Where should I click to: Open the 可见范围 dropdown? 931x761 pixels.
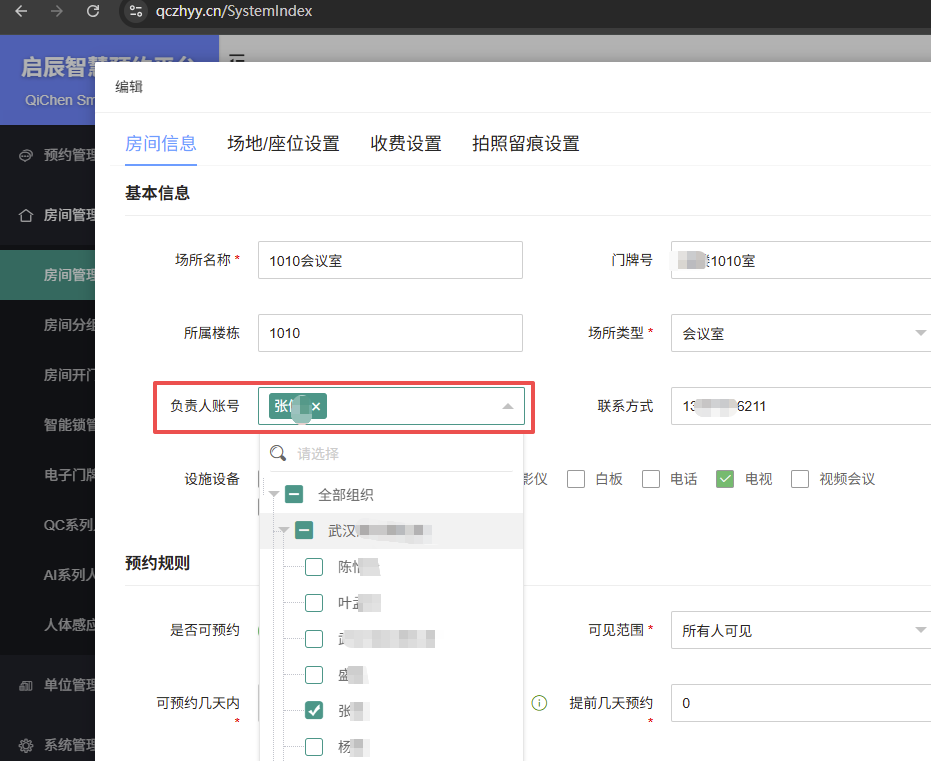pyautogui.click(x=801, y=630)
